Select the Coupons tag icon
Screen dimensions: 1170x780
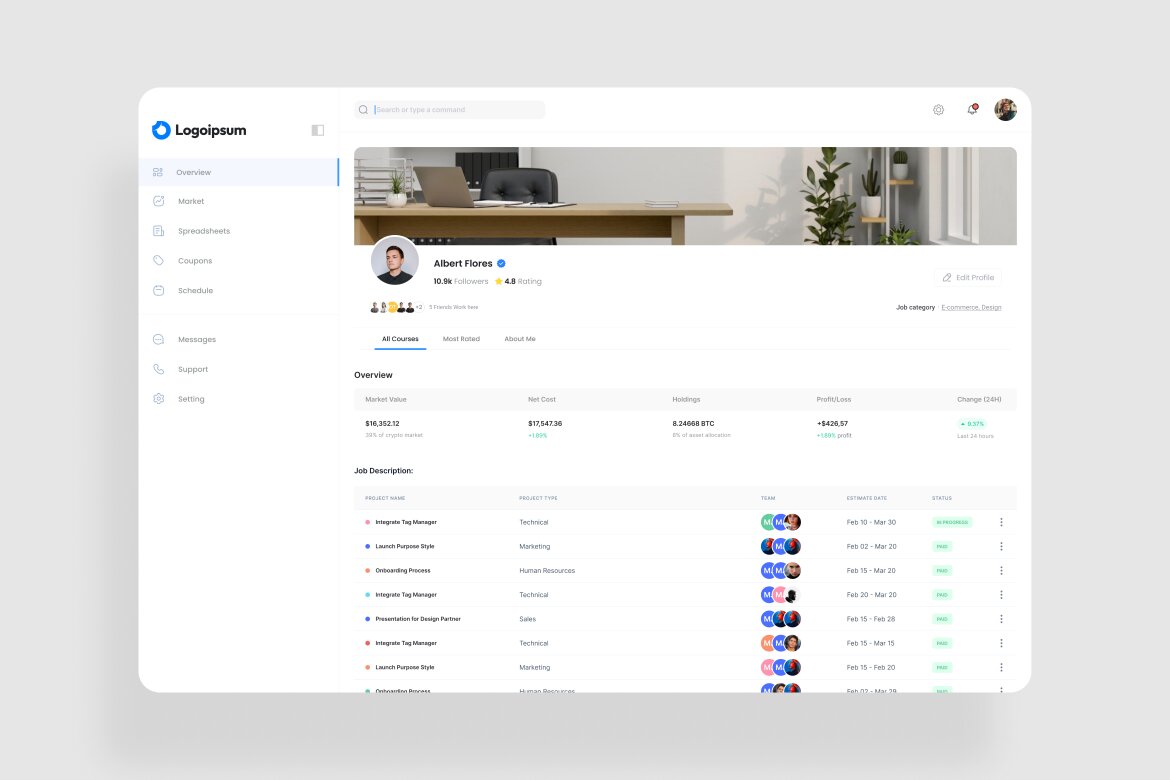pos(157,261)
